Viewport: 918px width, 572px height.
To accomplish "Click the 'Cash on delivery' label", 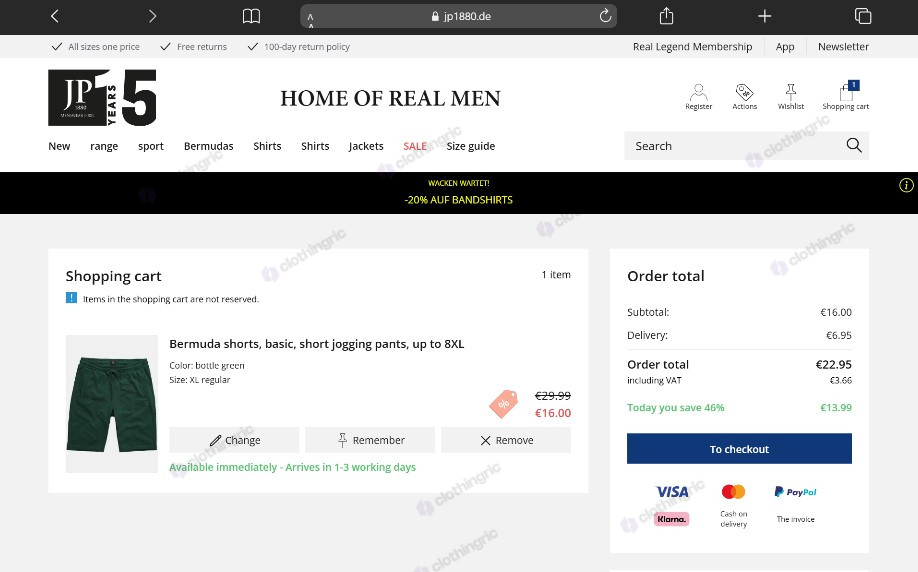I will click(x=733, y=519).
